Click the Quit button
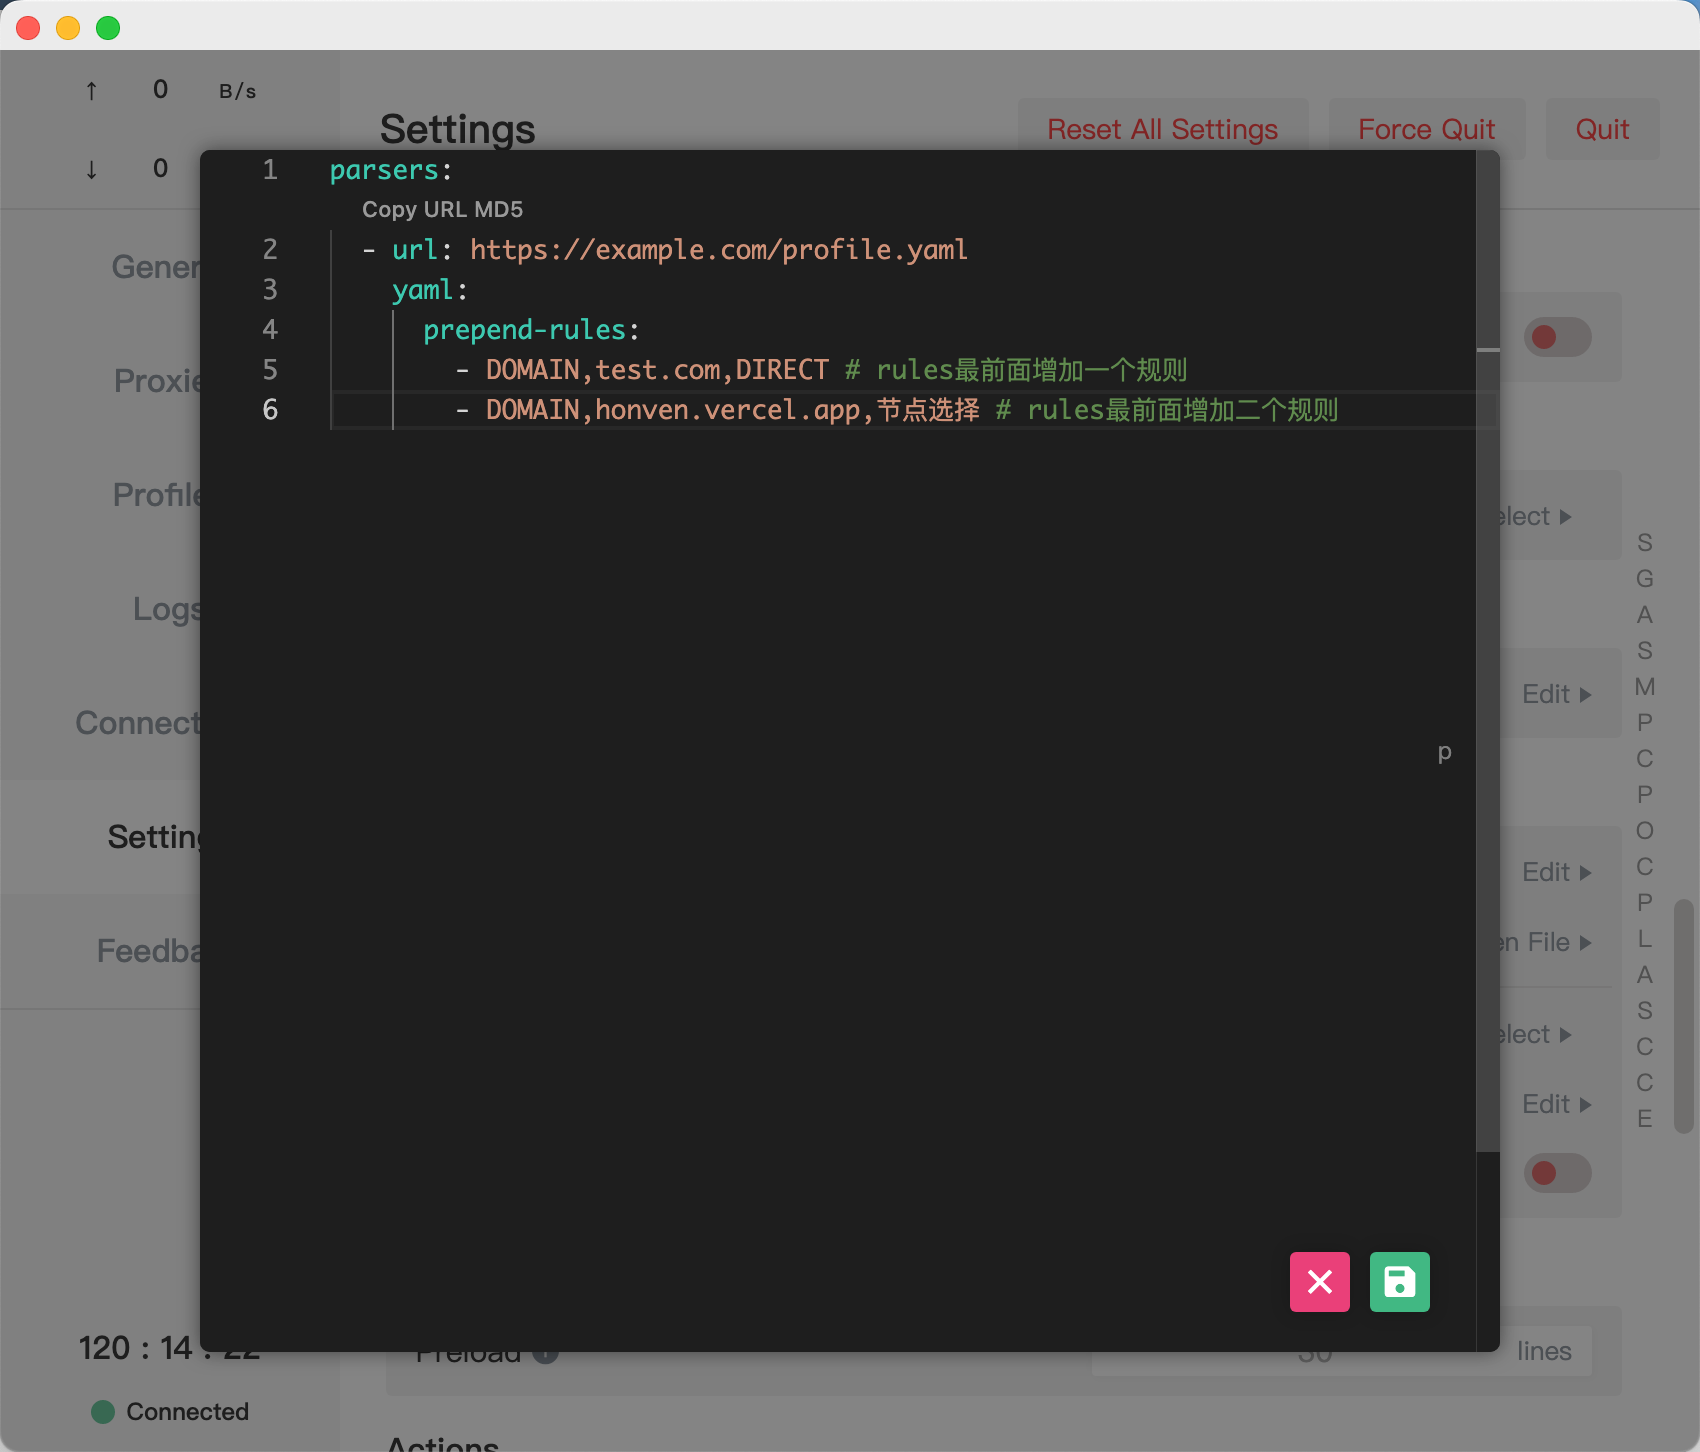The width and height of the screenshot is (1700, 1452). [1602, 129]
